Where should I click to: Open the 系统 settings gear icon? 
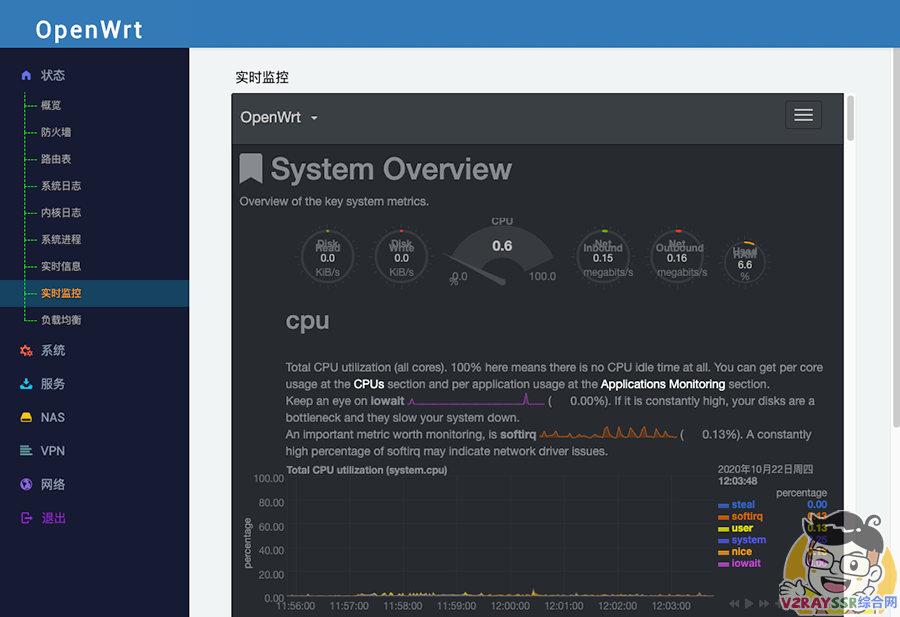[x=26, y=350]
